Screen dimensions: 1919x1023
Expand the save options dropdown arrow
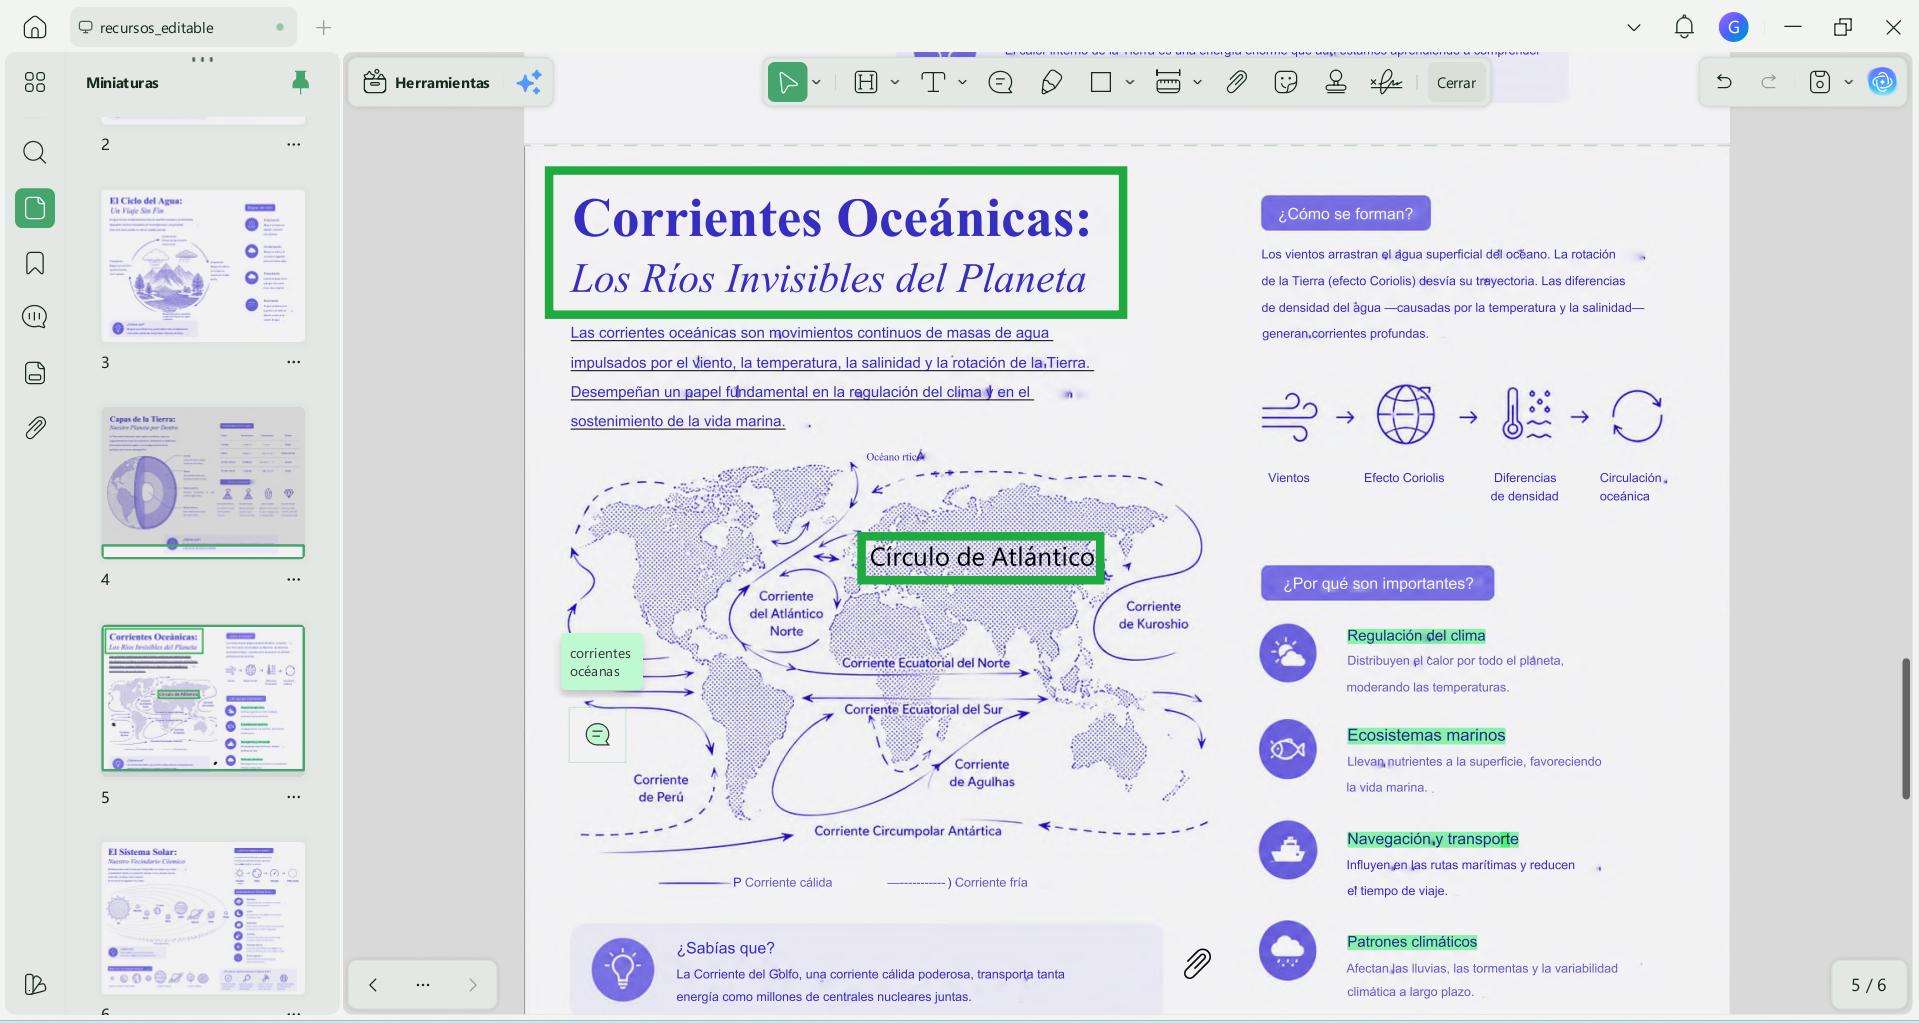click(x=1848, y=82)
